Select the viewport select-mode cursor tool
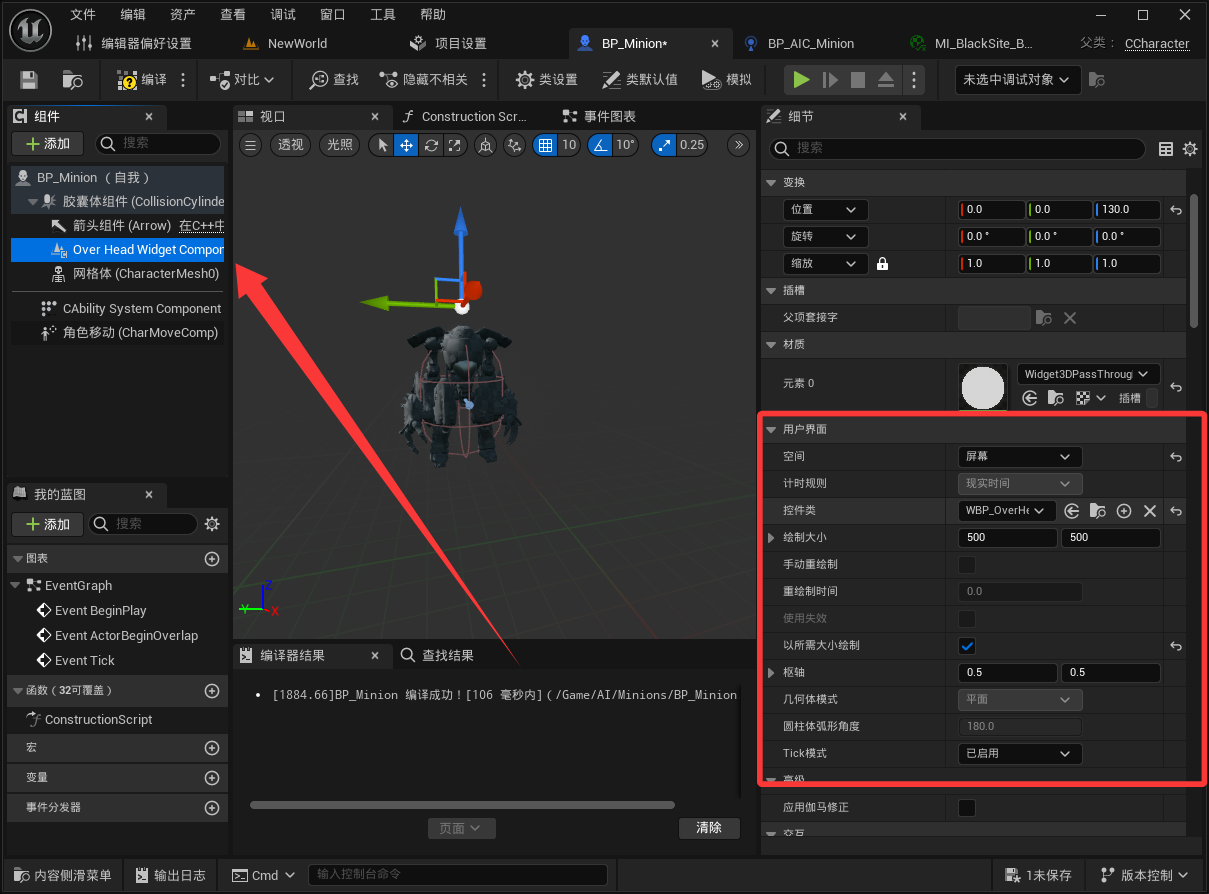The image size is (1209, 894). (382, 145)
